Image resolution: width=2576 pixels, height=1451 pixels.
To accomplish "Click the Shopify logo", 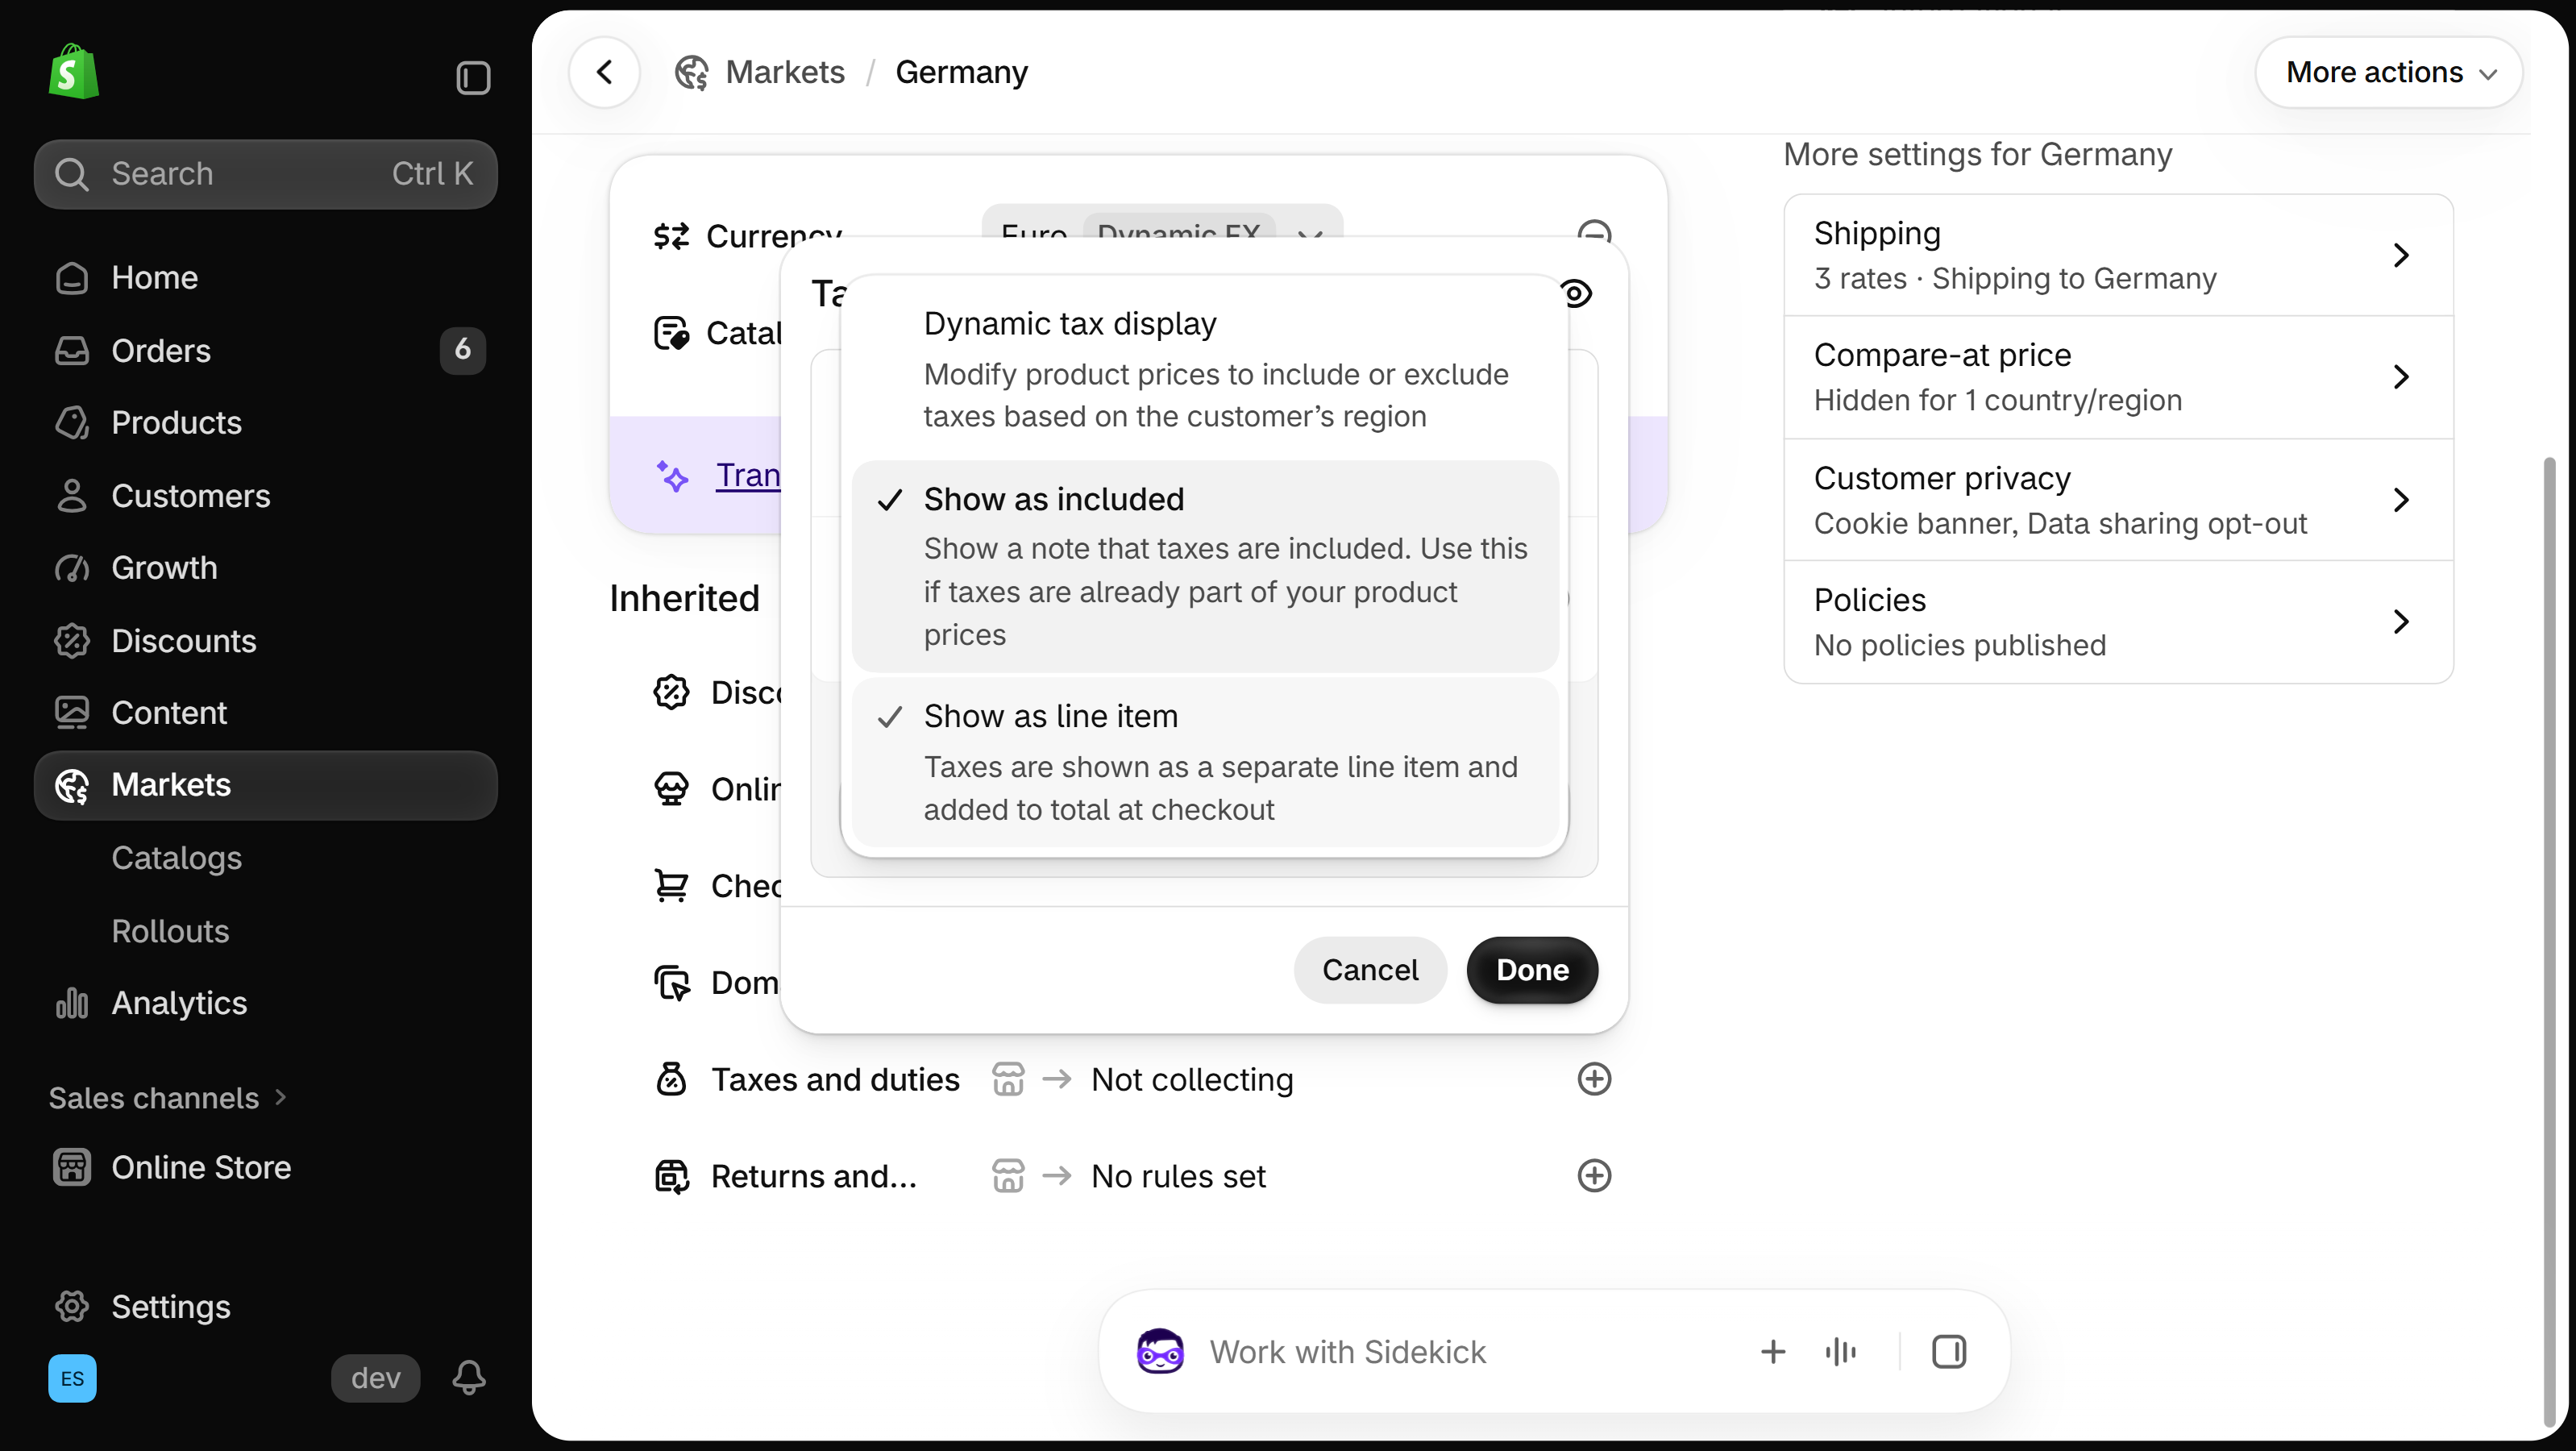I will click(73, 72).
